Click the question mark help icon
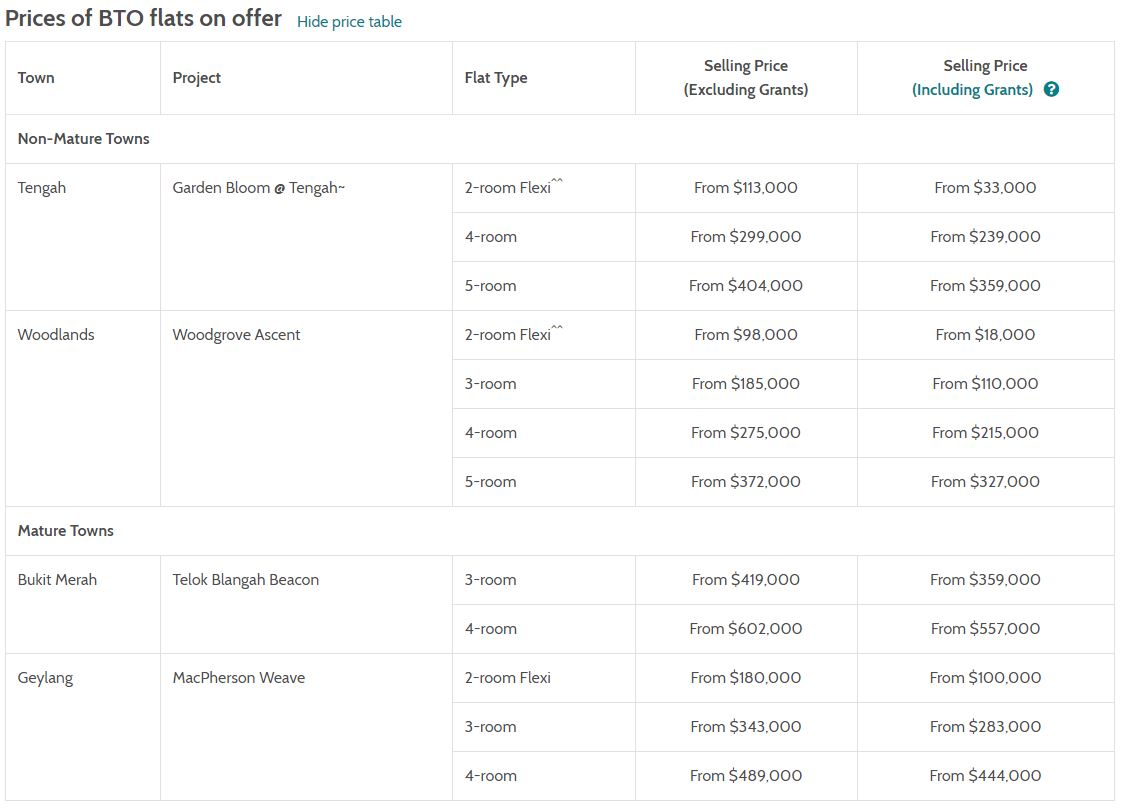 click(x=1051, y=90)
